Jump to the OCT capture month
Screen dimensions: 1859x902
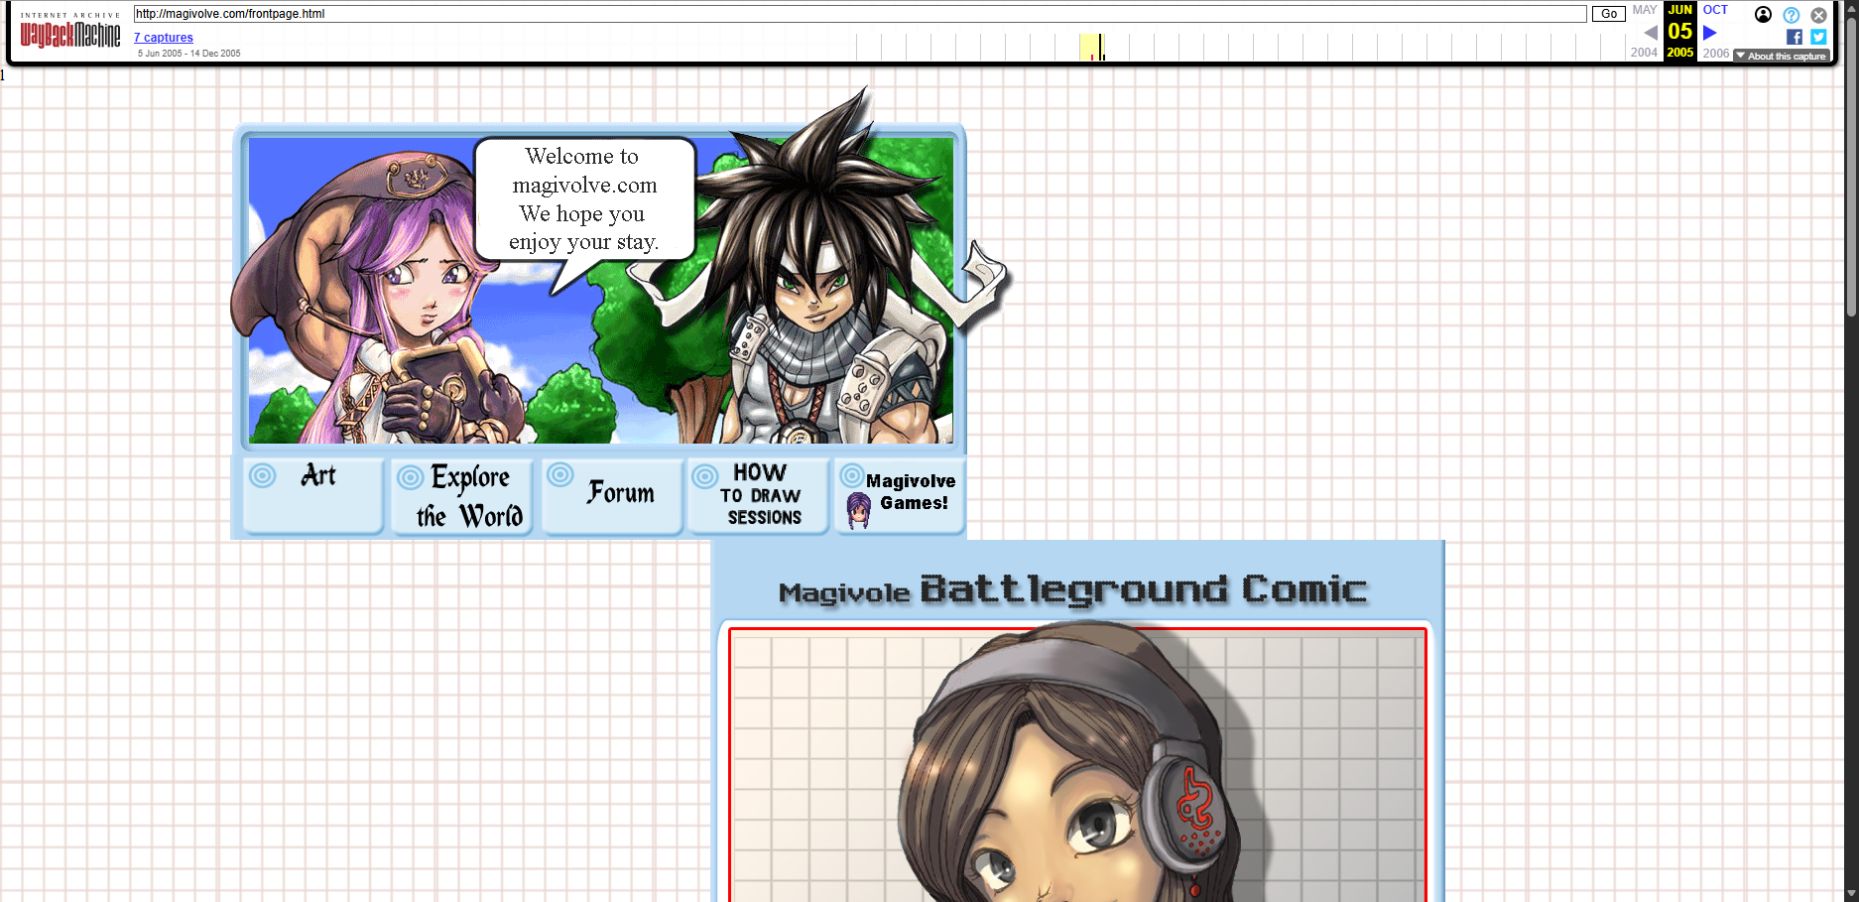[1715, 10]
